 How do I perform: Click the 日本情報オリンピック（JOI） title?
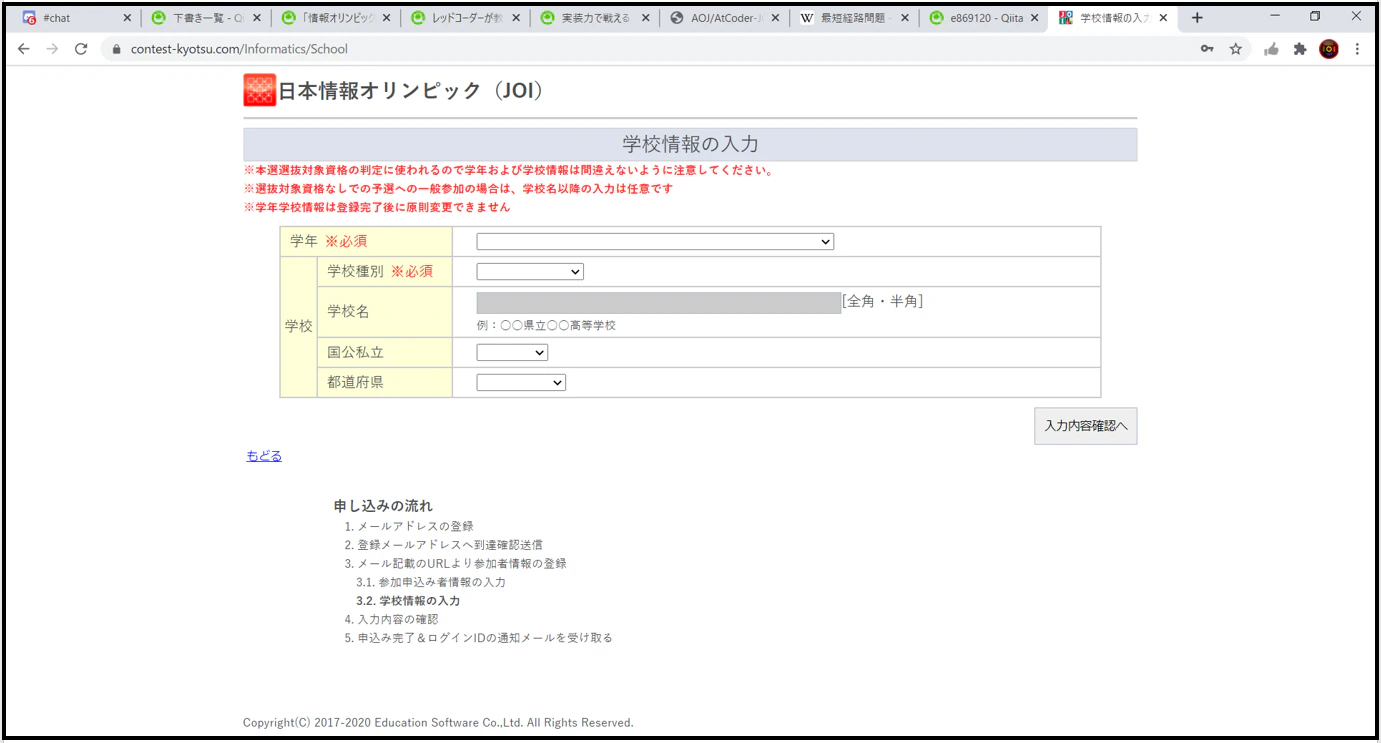pyautogui.click(x=411, y=90)
